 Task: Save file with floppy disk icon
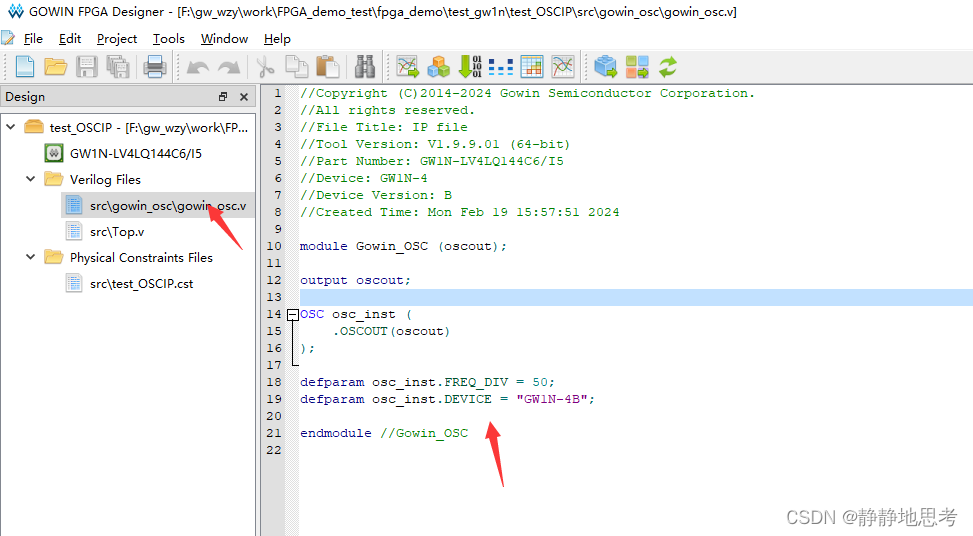86,66
